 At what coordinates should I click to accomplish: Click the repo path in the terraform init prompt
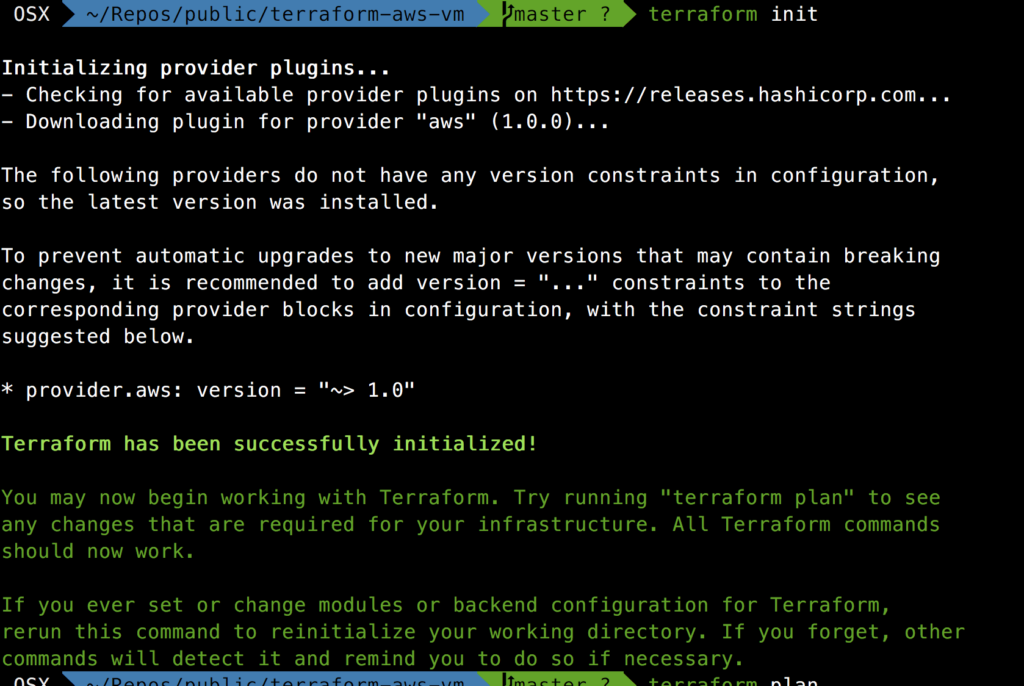pyautogui.click(x=276, y=14)
